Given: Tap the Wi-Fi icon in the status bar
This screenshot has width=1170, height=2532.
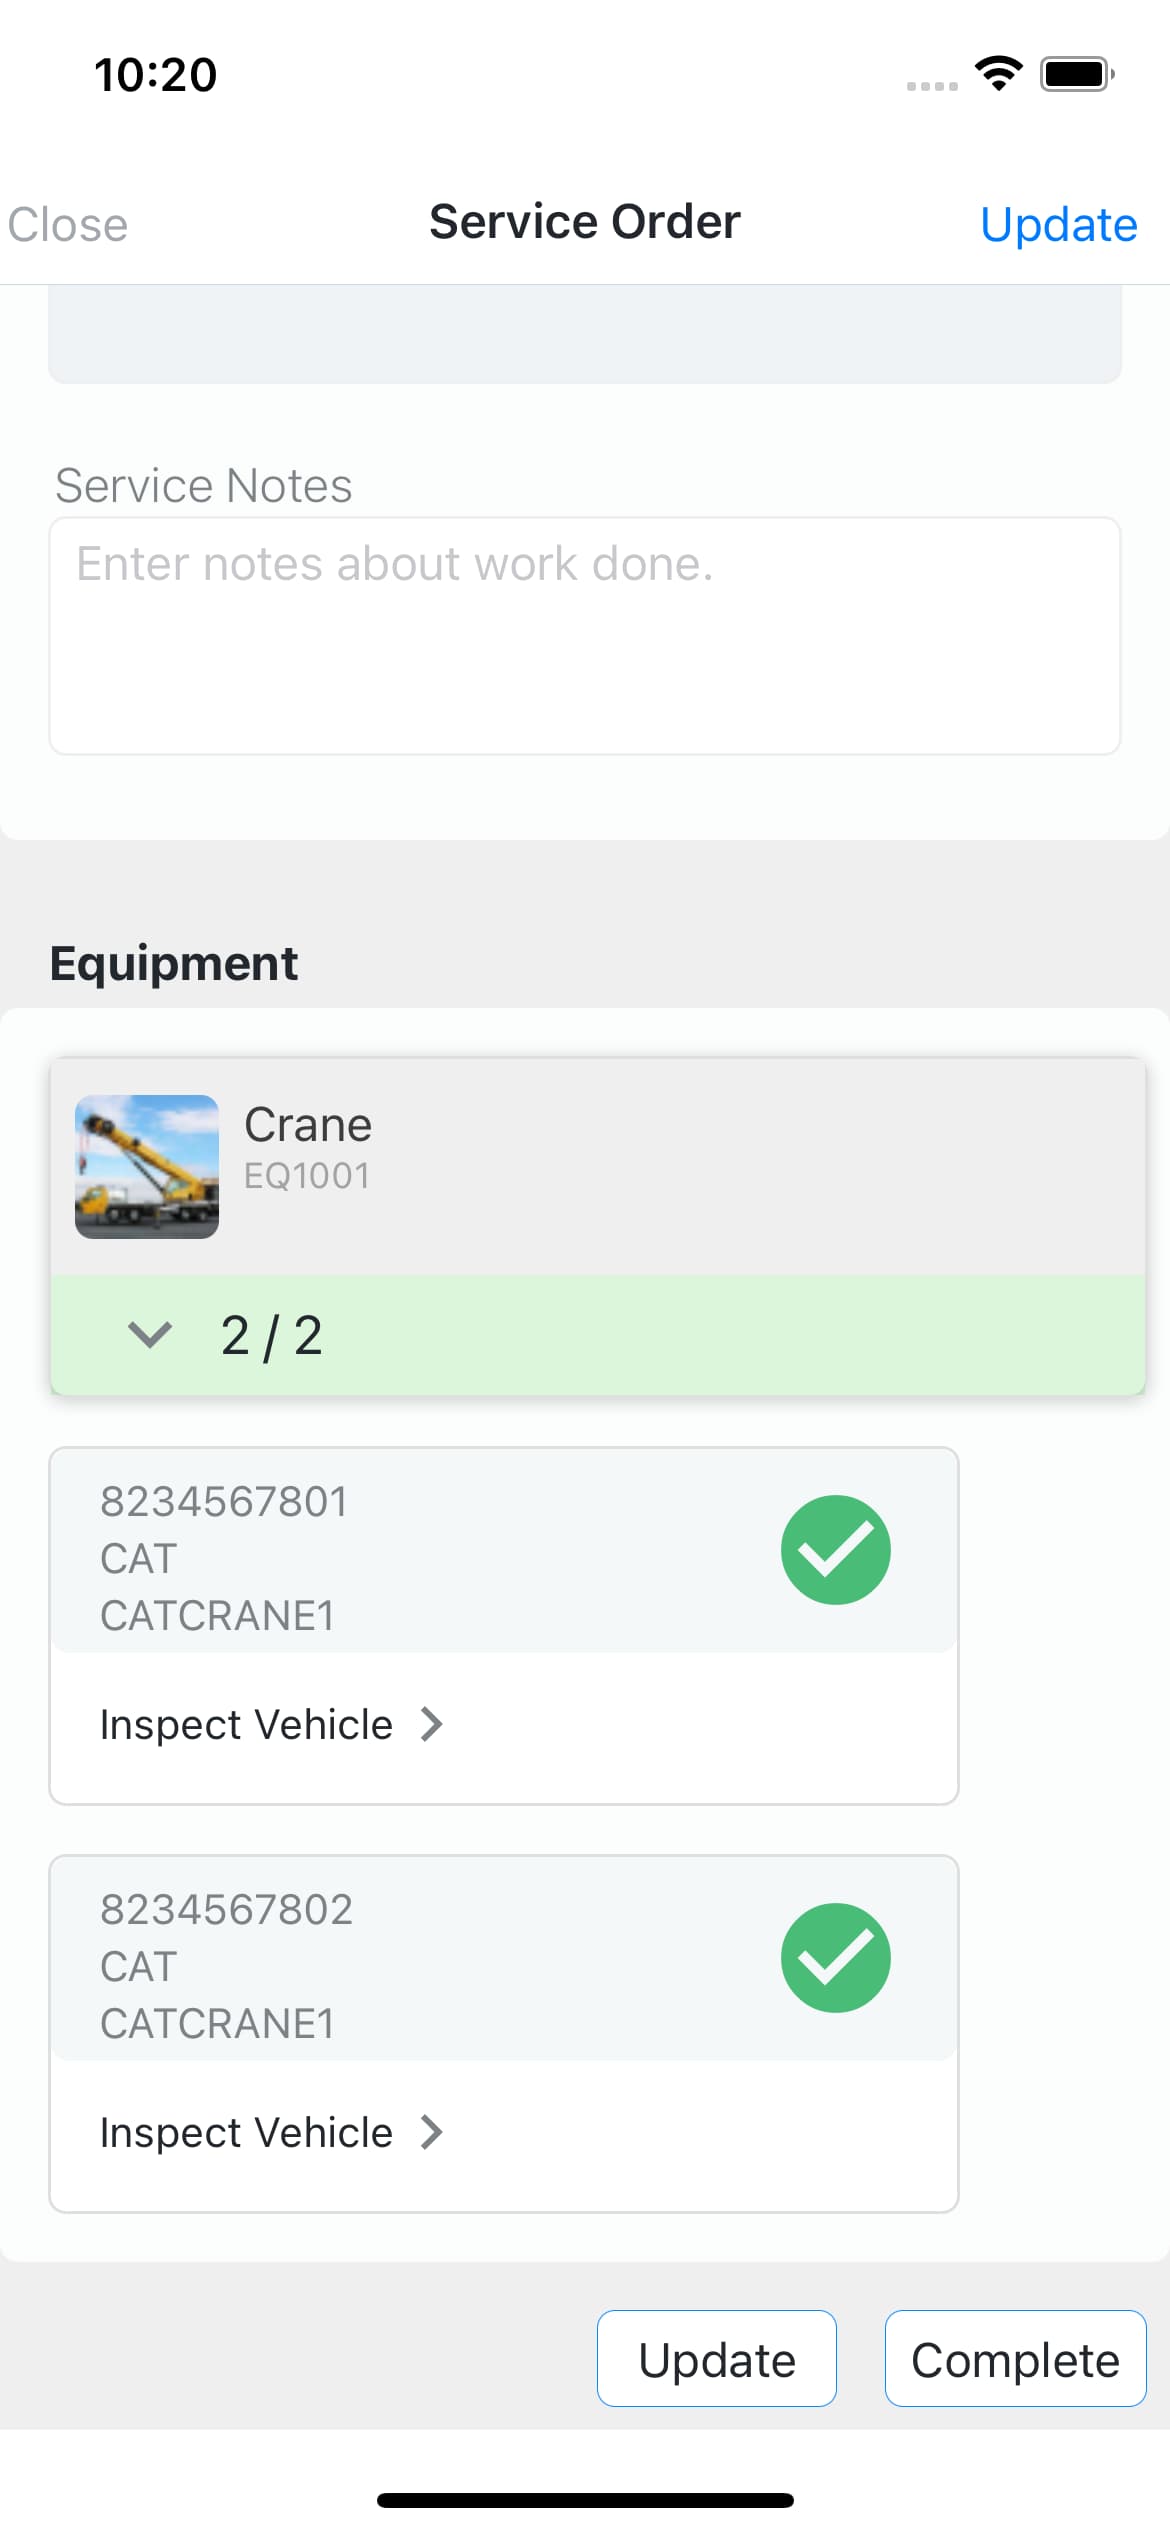Looking at the screenshot, I should pyautogui.click(x=996, y=72).
